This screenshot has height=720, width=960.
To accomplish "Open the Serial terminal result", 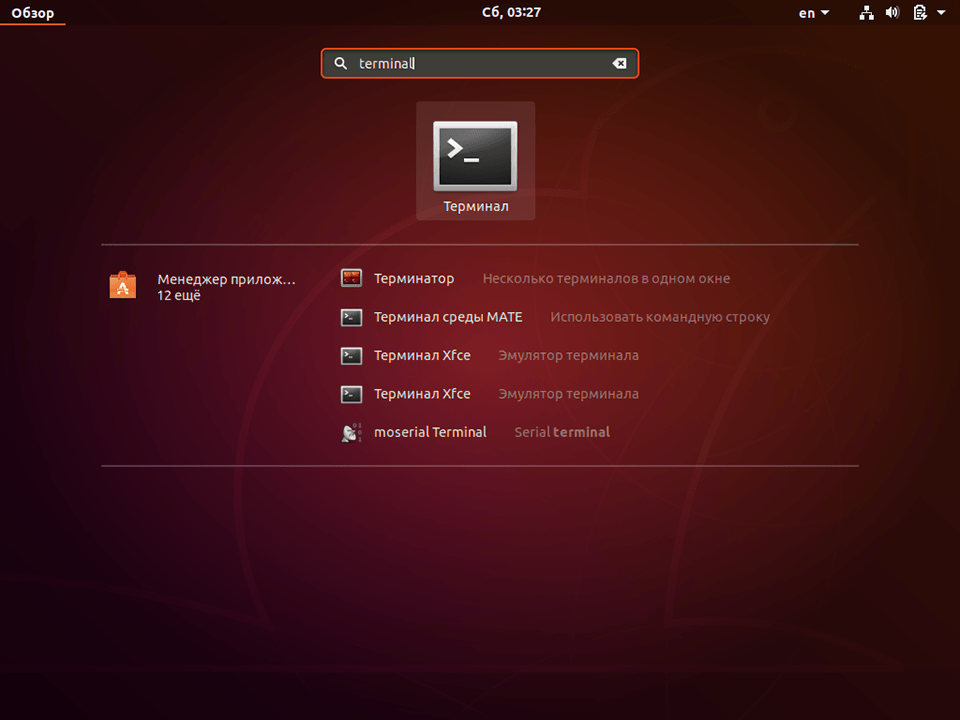I will 561,432.
